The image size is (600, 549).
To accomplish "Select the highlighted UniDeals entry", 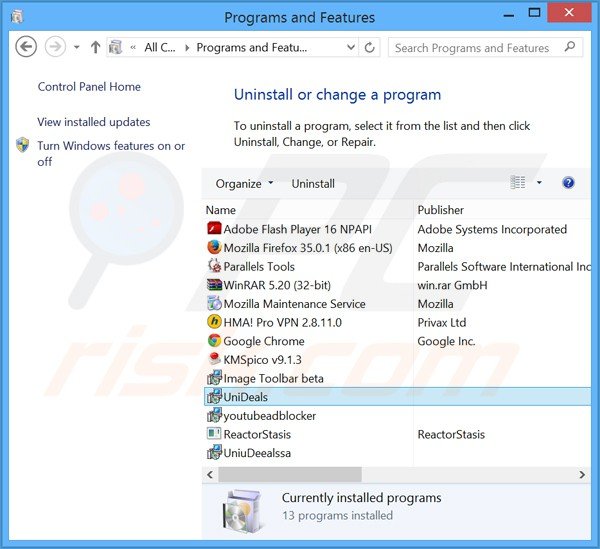I will 397,397.
